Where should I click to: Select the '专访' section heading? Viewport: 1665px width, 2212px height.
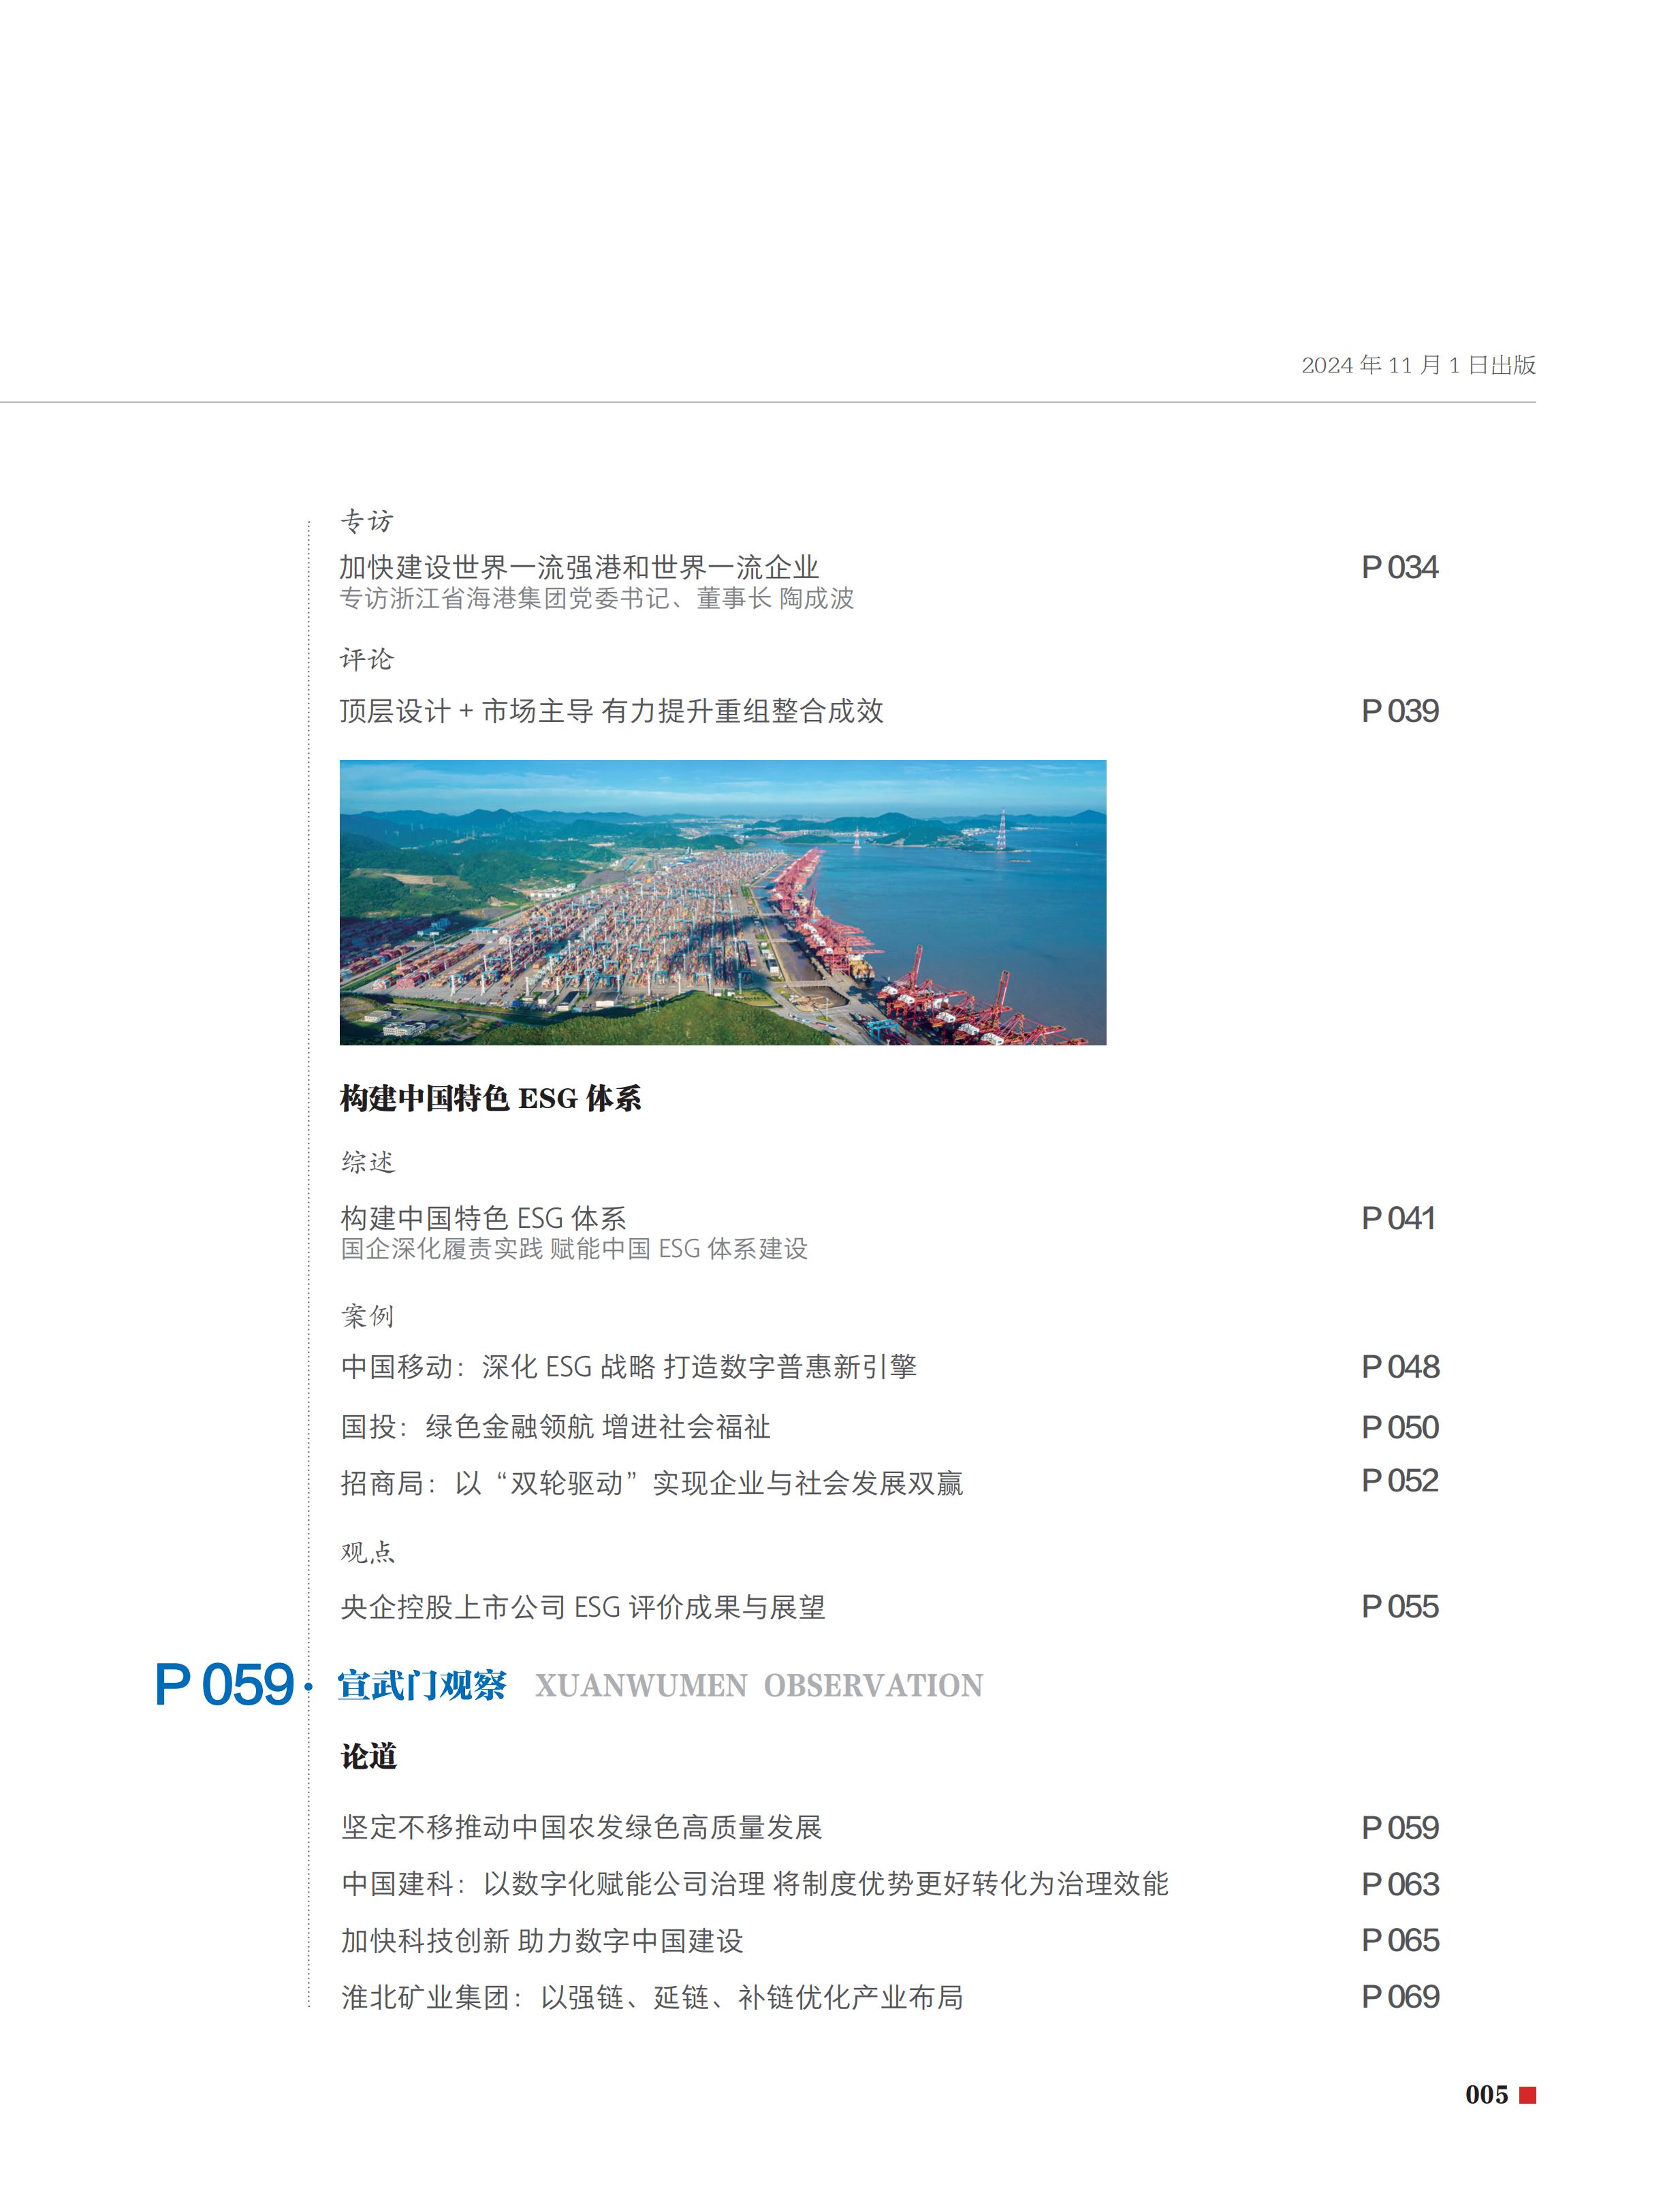(x=367, y=521)
